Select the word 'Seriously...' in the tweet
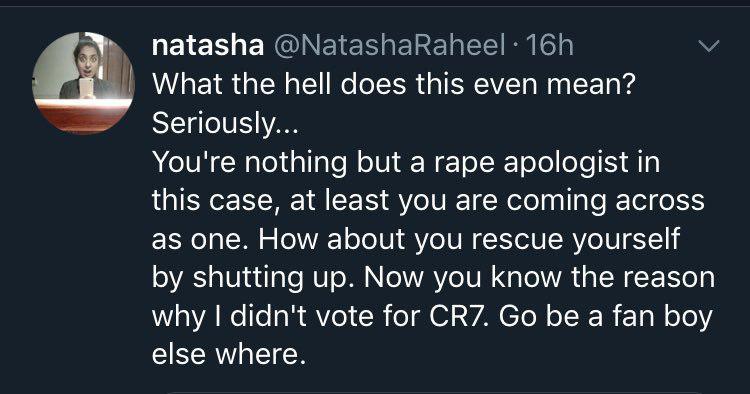This screenshot has height=394, width=750. (x=225, y=124)
